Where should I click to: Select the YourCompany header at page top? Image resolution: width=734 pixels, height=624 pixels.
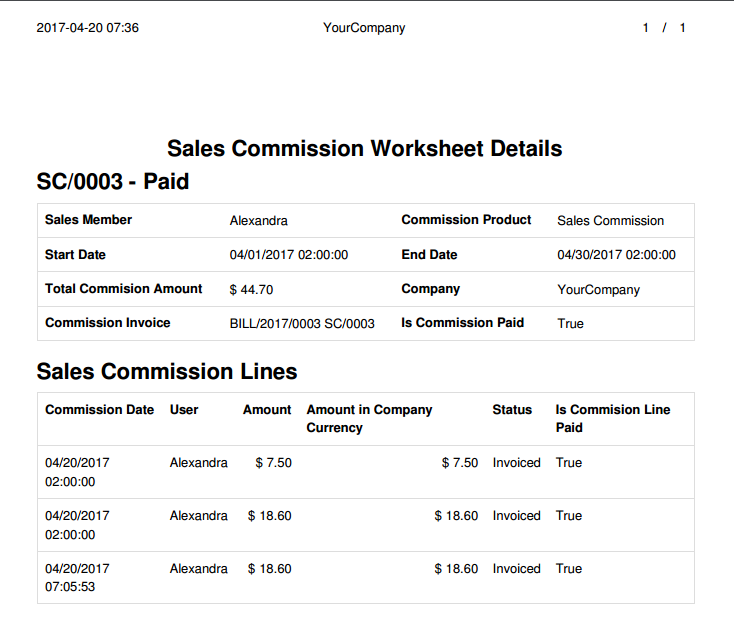pos(364,28)
